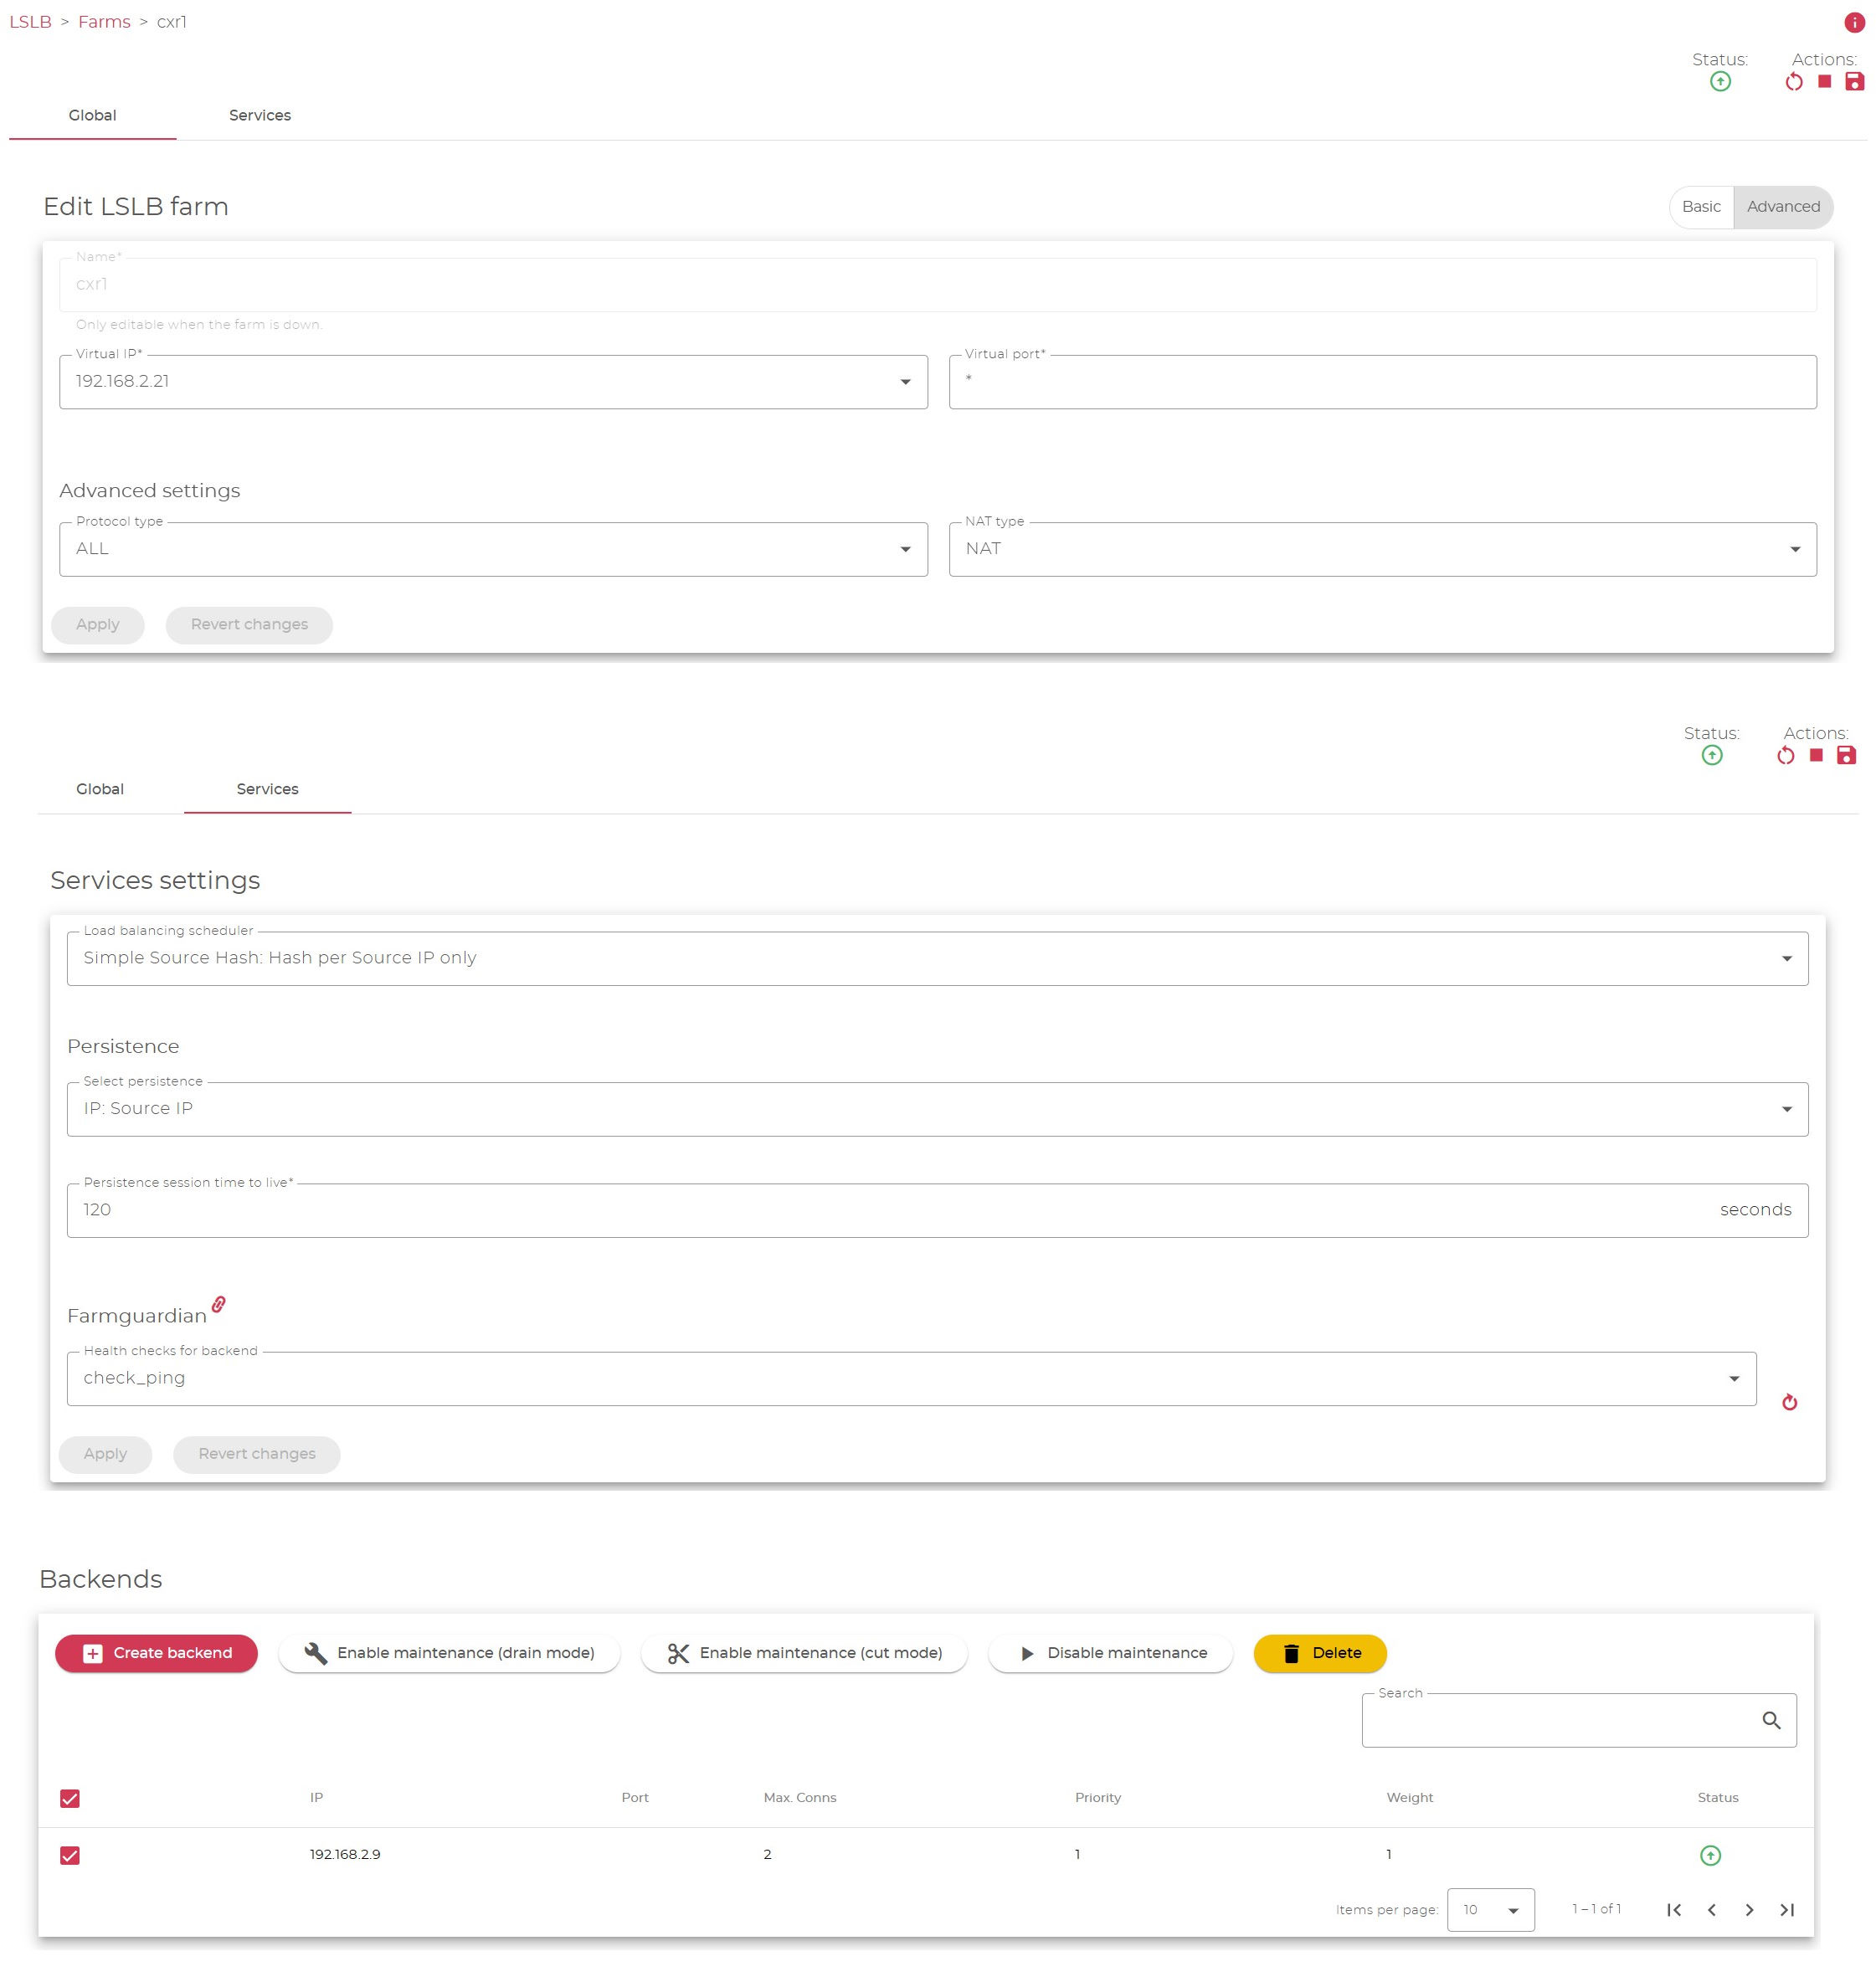This screenshot has height=1987, width=1876.
Task: Stop farm with top Actions stop icon
Action: click(x=1824, y=82)
